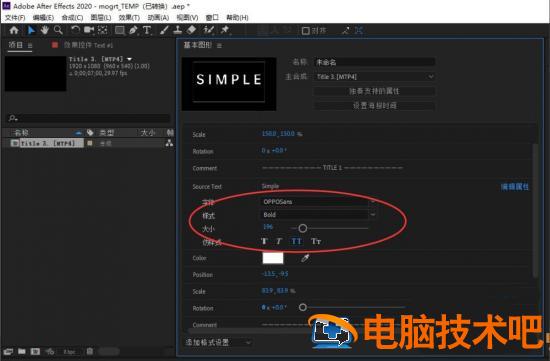The width and height of the screenshot is (550, 361).
Task: Select the Unified Camera tool
Action: tap(89, 31)
